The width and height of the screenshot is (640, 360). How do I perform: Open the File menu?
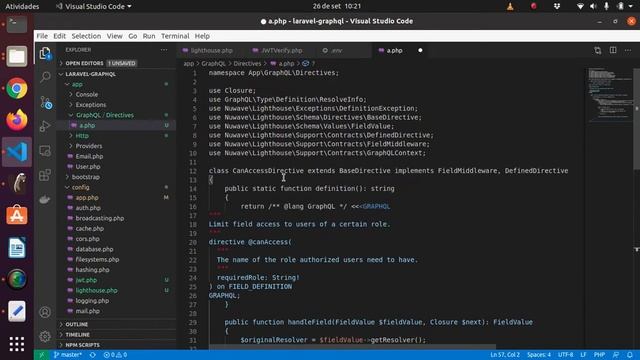(x=42, y=36)
